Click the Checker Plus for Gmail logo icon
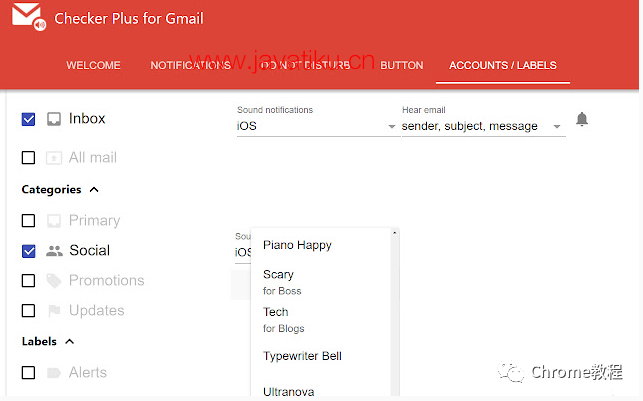 [28, 17]
